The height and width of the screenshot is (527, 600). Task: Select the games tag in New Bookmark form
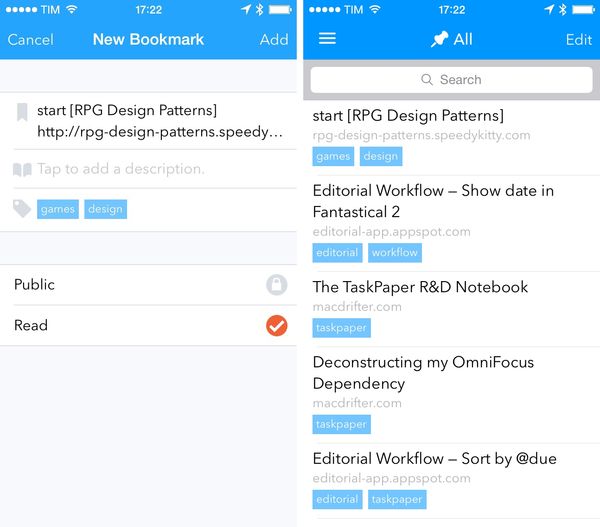pyautogui.click(x=58, y=209)
